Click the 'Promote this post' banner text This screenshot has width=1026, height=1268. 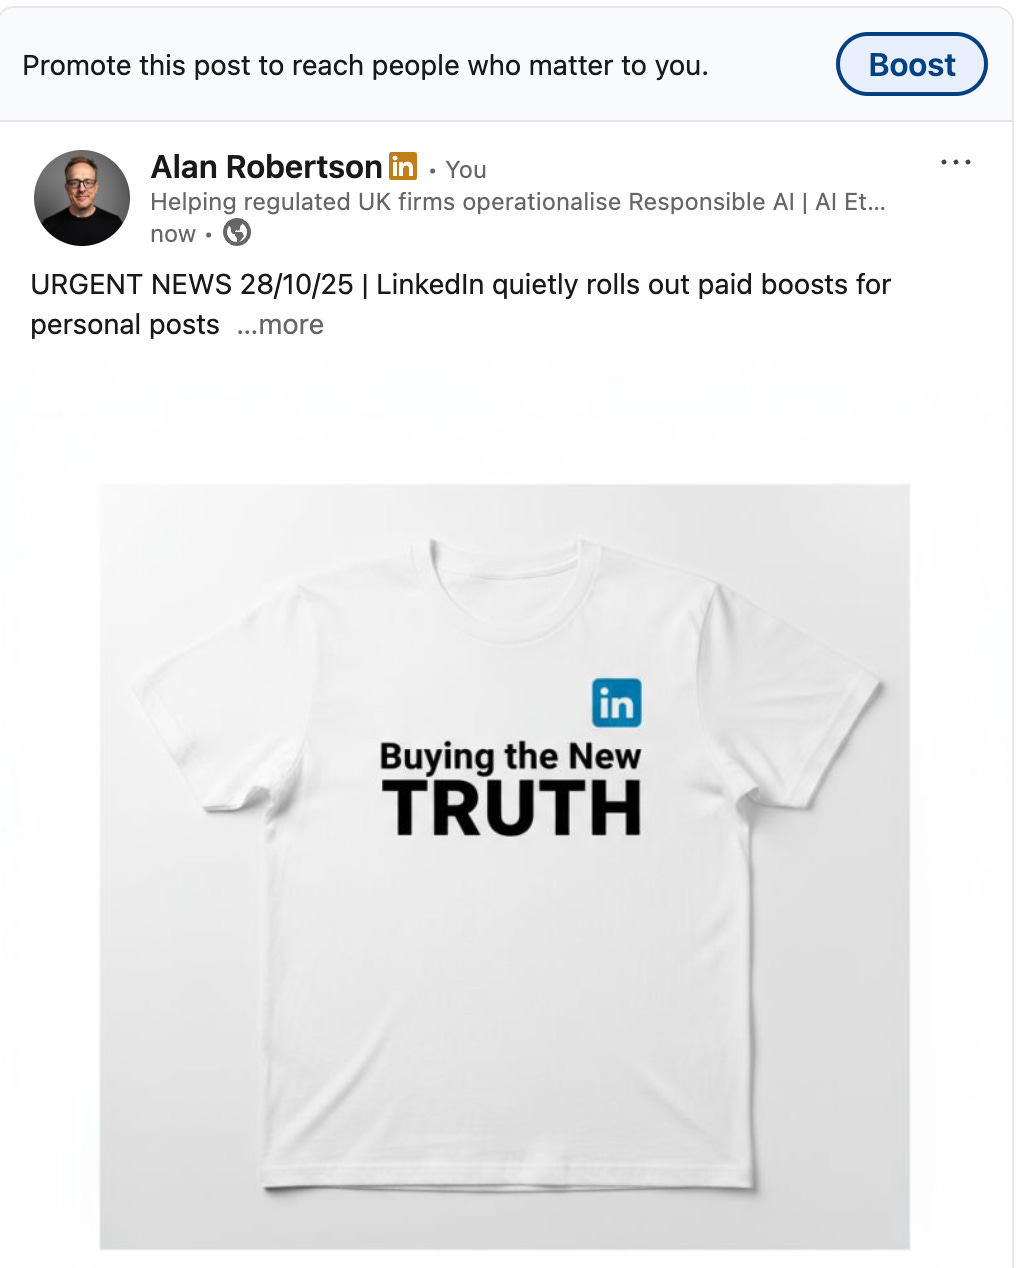click(365, 66)
